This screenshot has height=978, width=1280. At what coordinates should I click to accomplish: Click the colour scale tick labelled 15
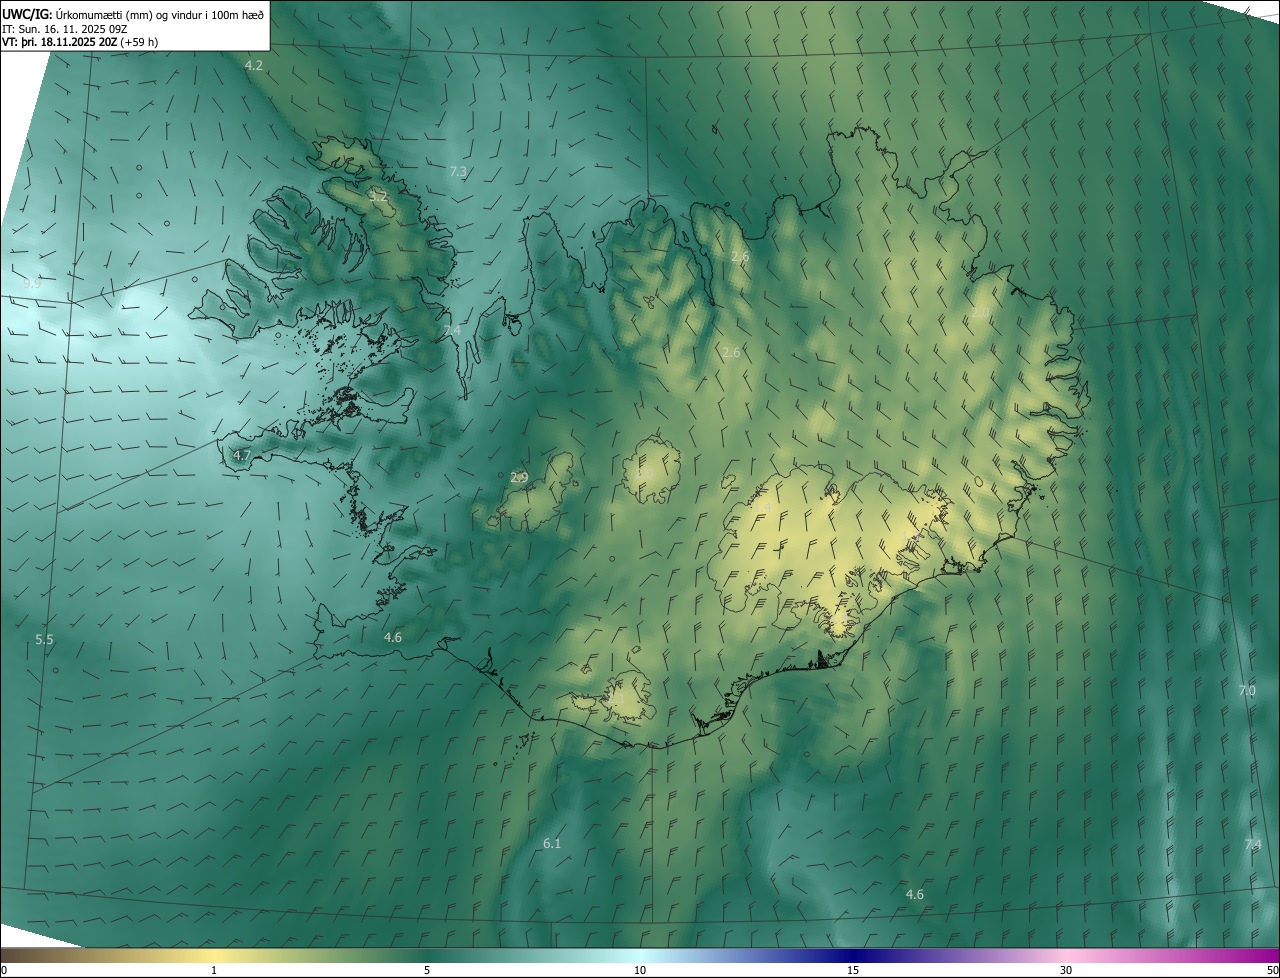(x=853, y=970)
